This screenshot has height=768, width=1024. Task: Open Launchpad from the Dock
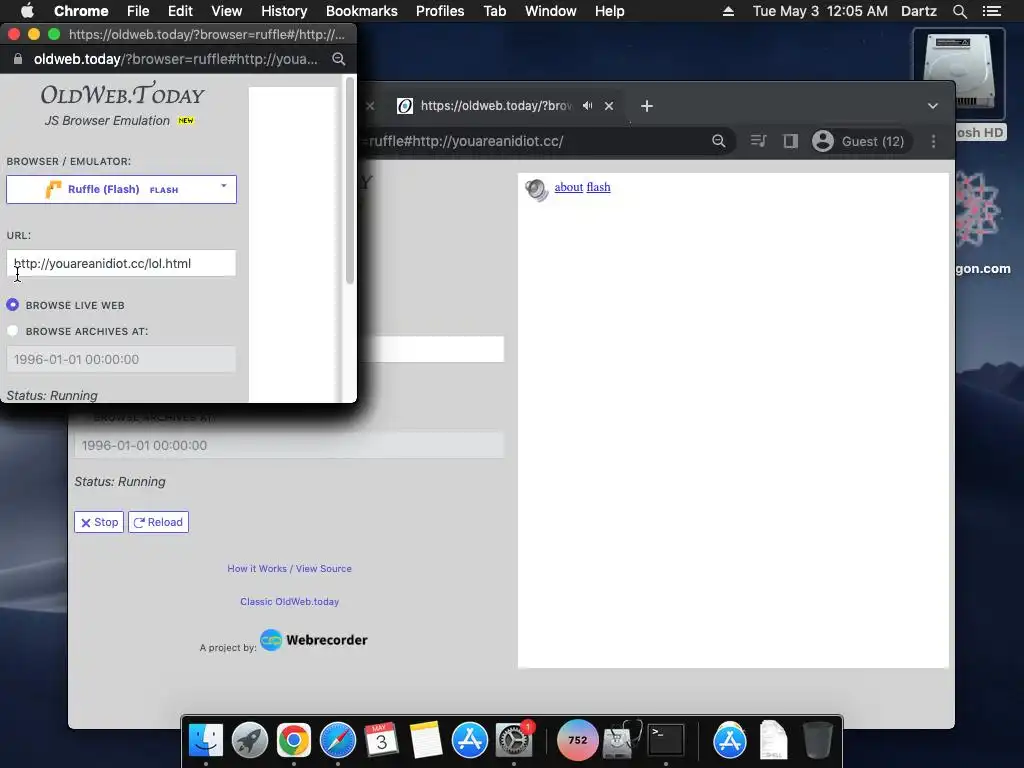point(249,740)
